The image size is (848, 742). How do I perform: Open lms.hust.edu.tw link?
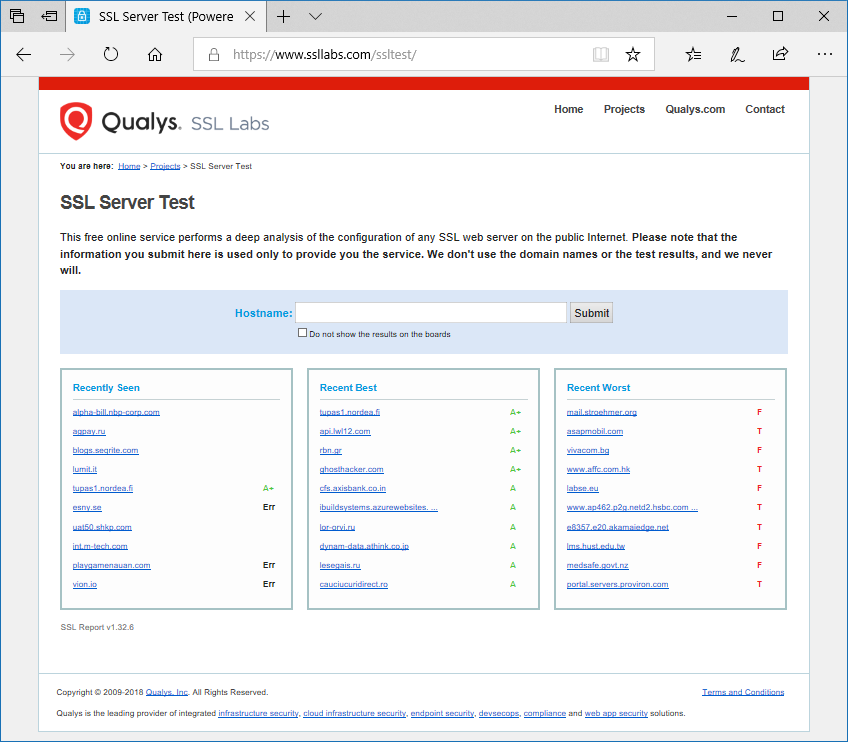click(596, 546)
